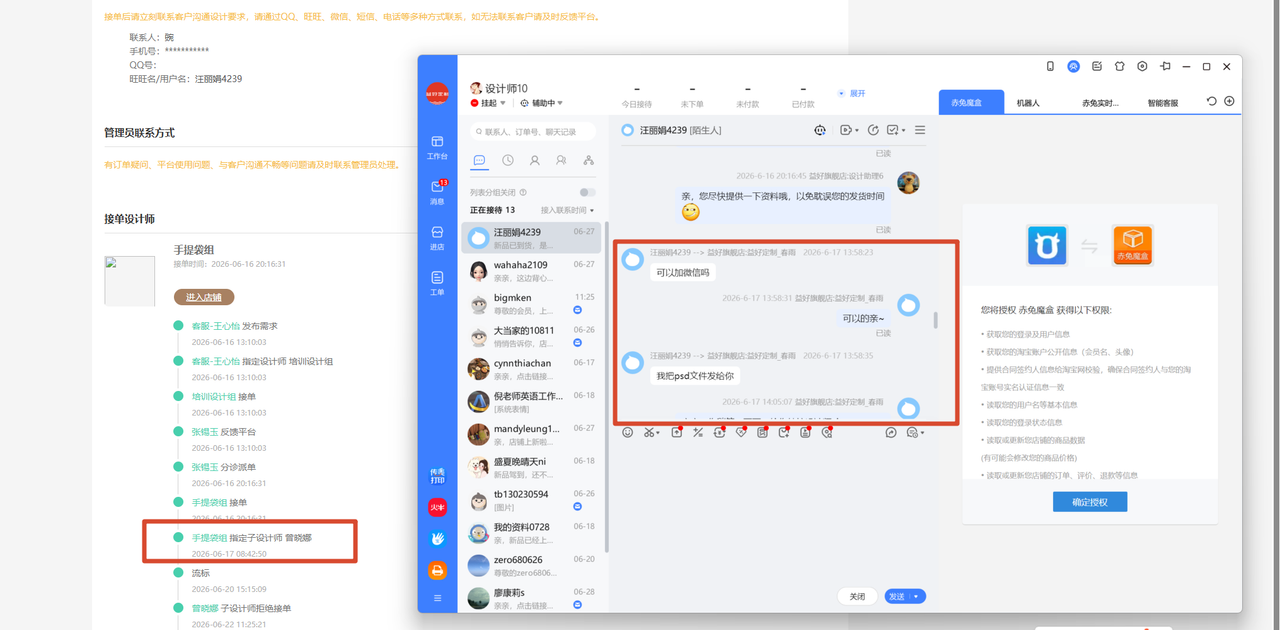Click the robot assistant icon in chat header
Screen dimensions: 1280x630
[x=820, y=130]
